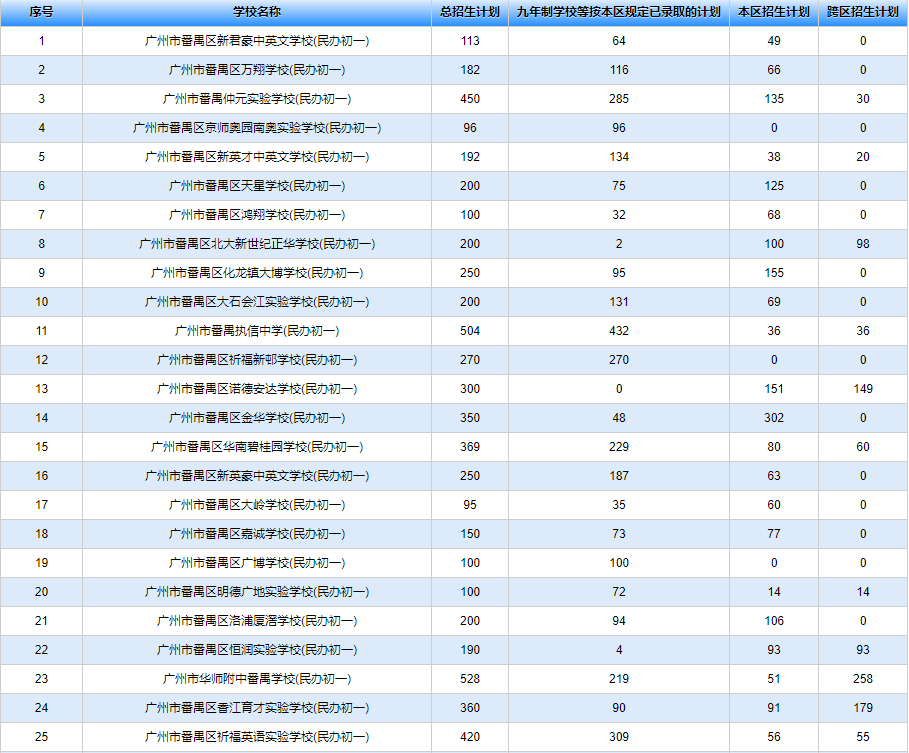Click cross-district plan 30 in 仲元实验学校 row
Screen dimensions: 909x753
pyautogui.click(x=863, y=99)
